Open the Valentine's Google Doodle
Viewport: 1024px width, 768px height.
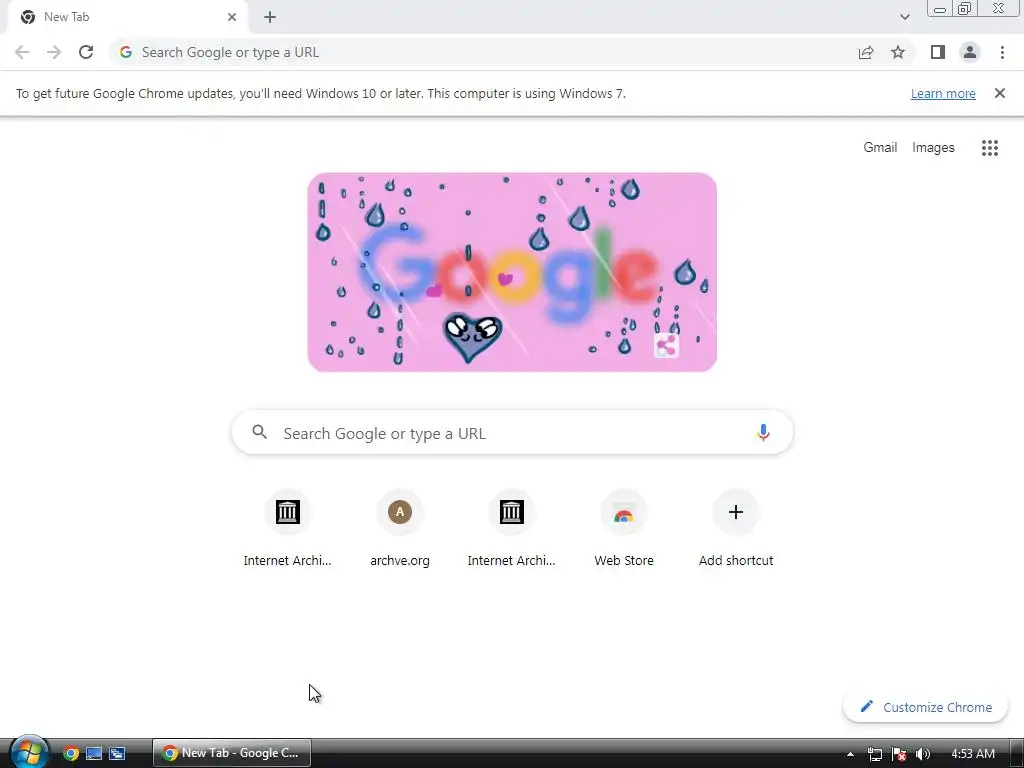[512, 272]
